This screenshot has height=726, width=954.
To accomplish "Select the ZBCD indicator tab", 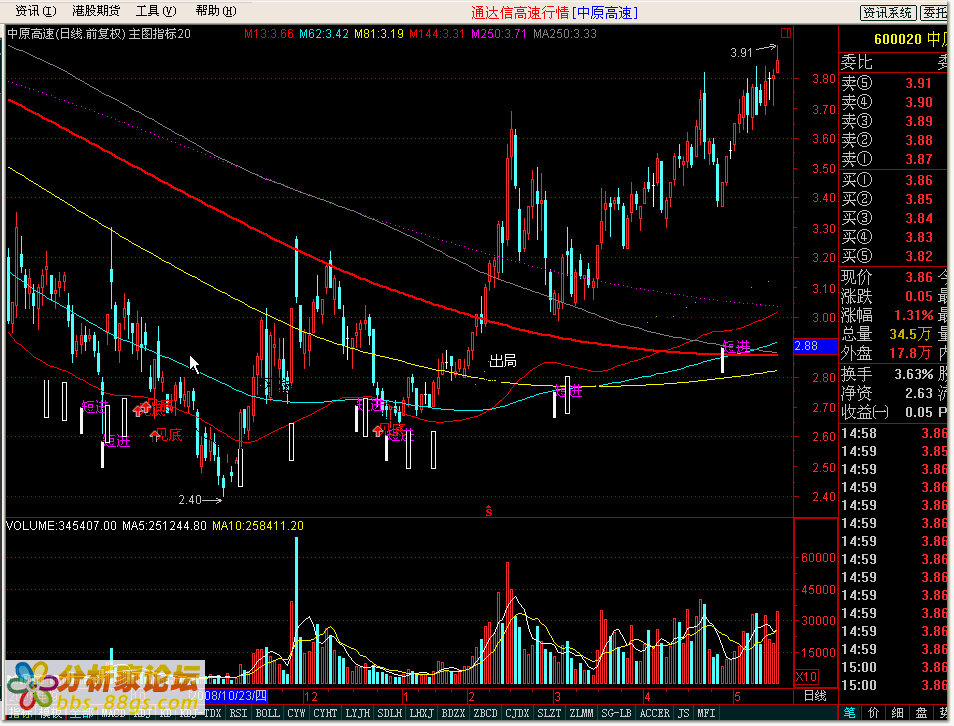I will pos(486,713).
